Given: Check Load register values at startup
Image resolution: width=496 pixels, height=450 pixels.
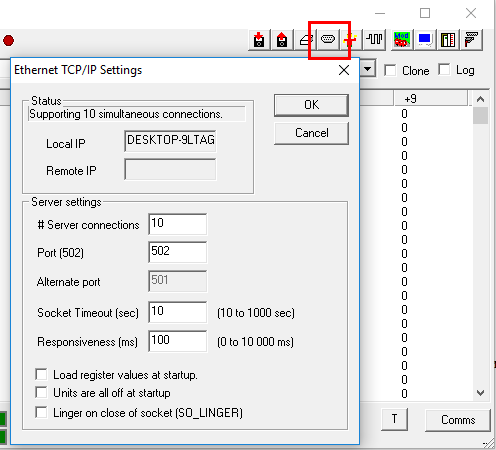Looking at the screenshot, I should pyautogui.click(x=41, y=374).
